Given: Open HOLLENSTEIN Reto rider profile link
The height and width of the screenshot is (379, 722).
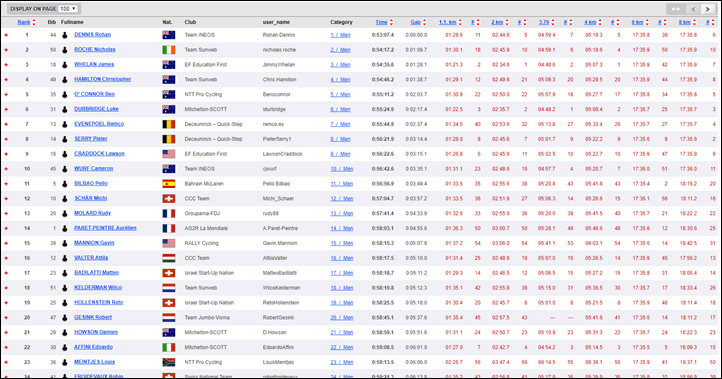Looking at the screenshot, I should (99, 303).
